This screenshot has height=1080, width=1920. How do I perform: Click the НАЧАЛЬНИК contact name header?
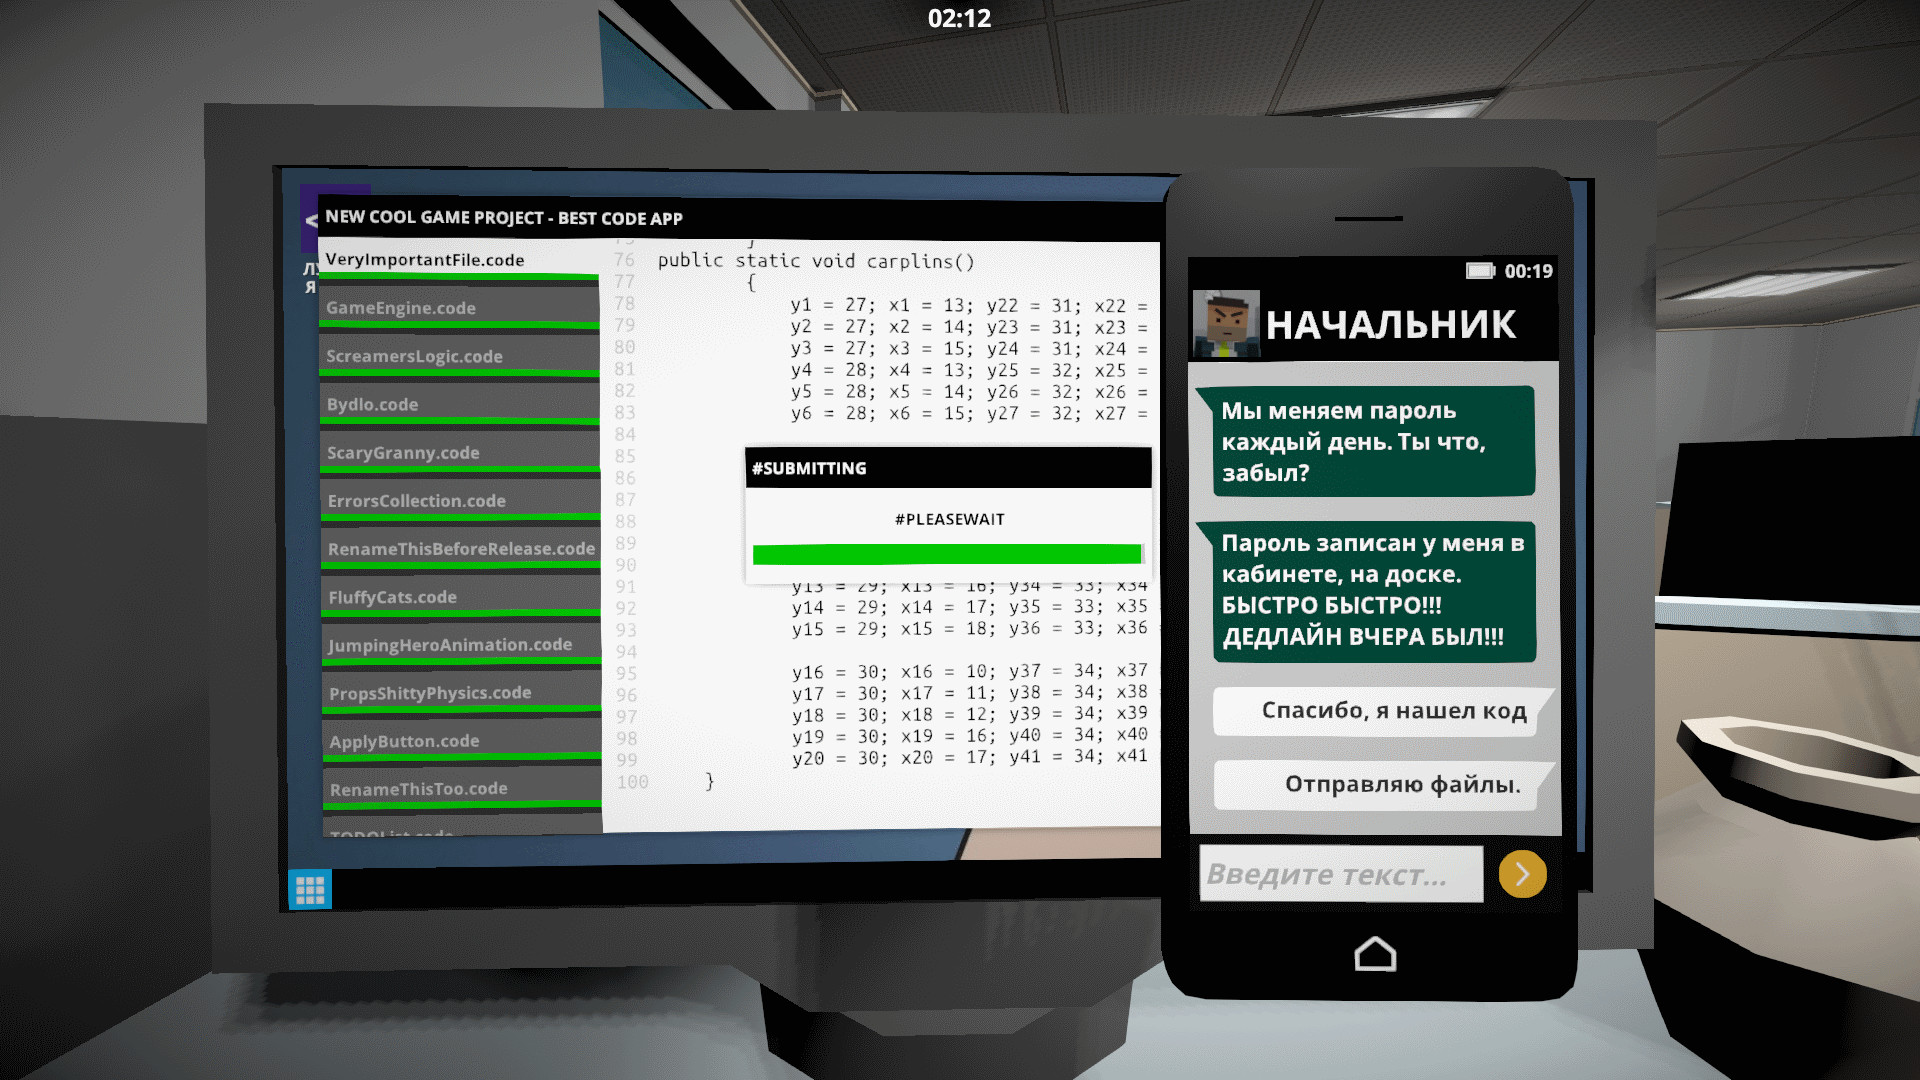click(x=1390, y=325)
